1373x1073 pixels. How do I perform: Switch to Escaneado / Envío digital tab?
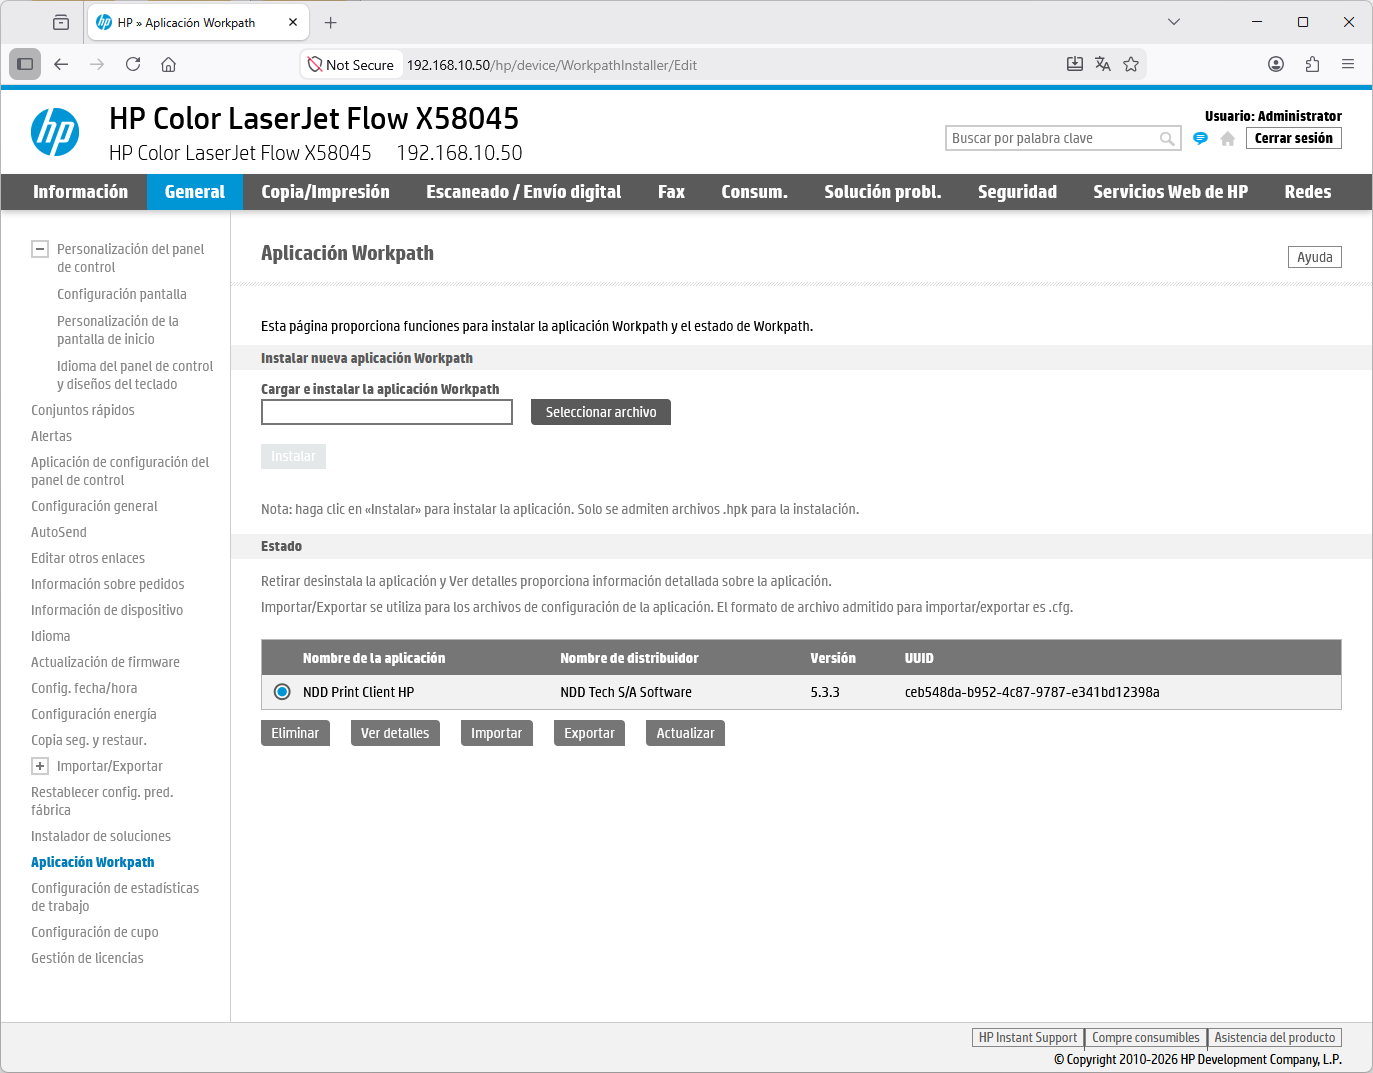(524, 192)
